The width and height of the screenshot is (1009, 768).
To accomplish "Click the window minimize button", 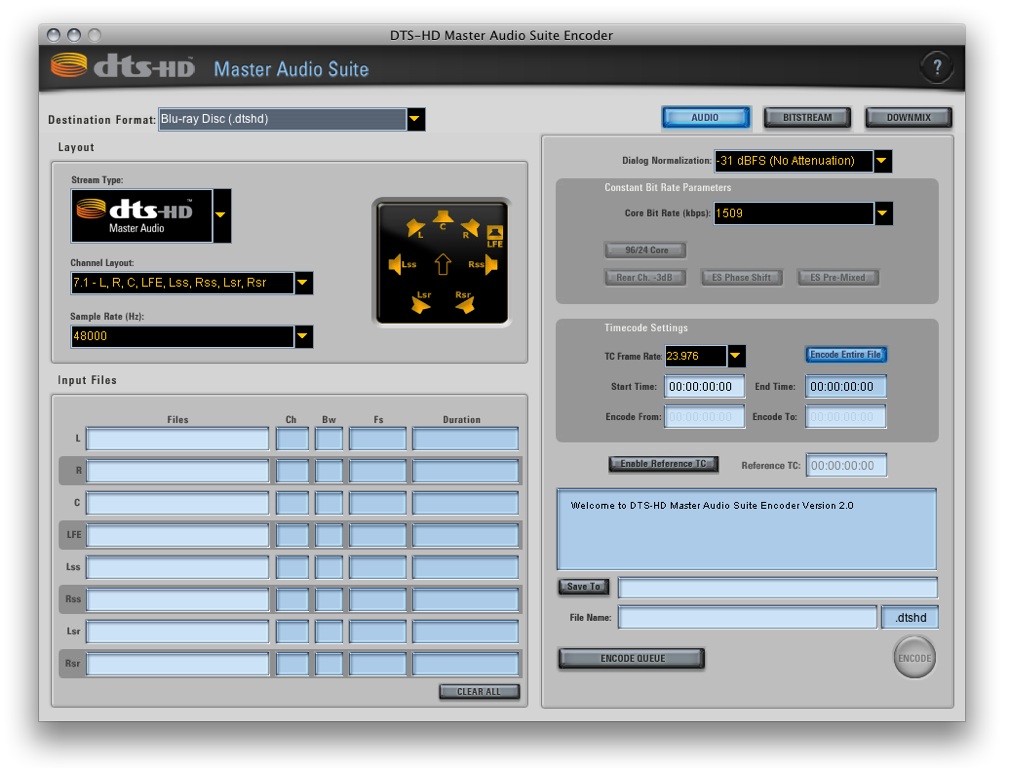I will (x=74, y=35).
